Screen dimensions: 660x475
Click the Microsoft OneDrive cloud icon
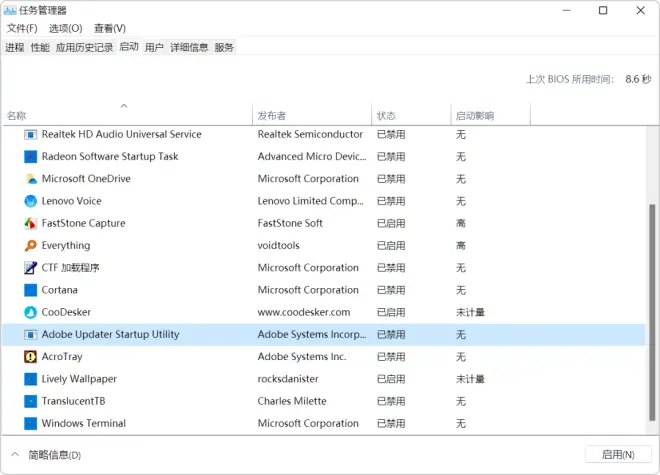point(31,179)
